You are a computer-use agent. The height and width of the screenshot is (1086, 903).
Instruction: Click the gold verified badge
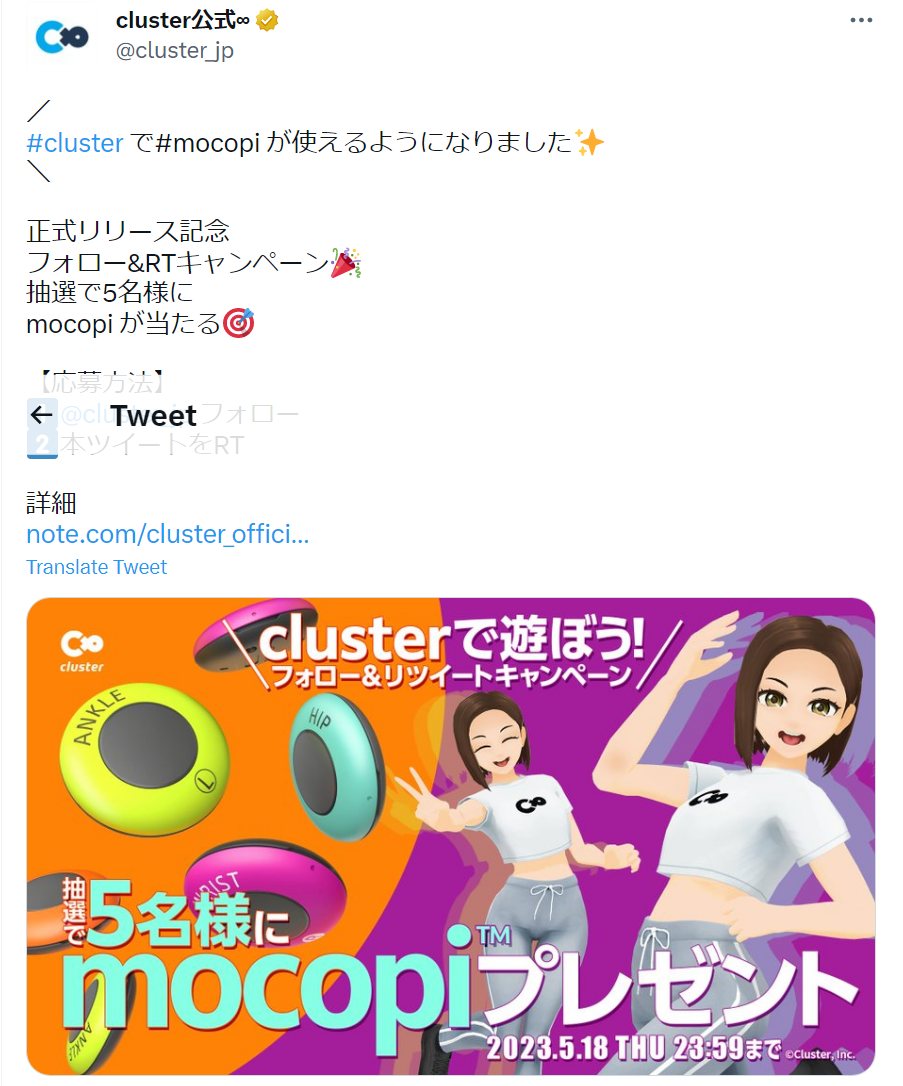(267, 21)
